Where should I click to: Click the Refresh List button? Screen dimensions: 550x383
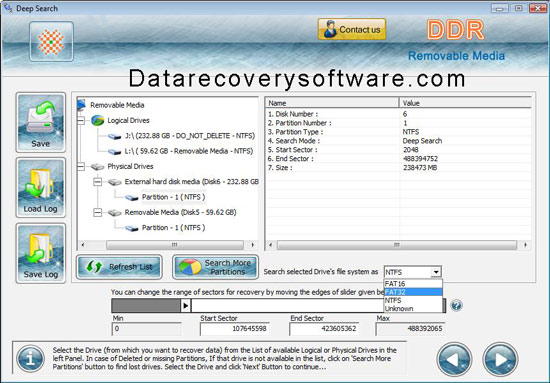[119, 267]
